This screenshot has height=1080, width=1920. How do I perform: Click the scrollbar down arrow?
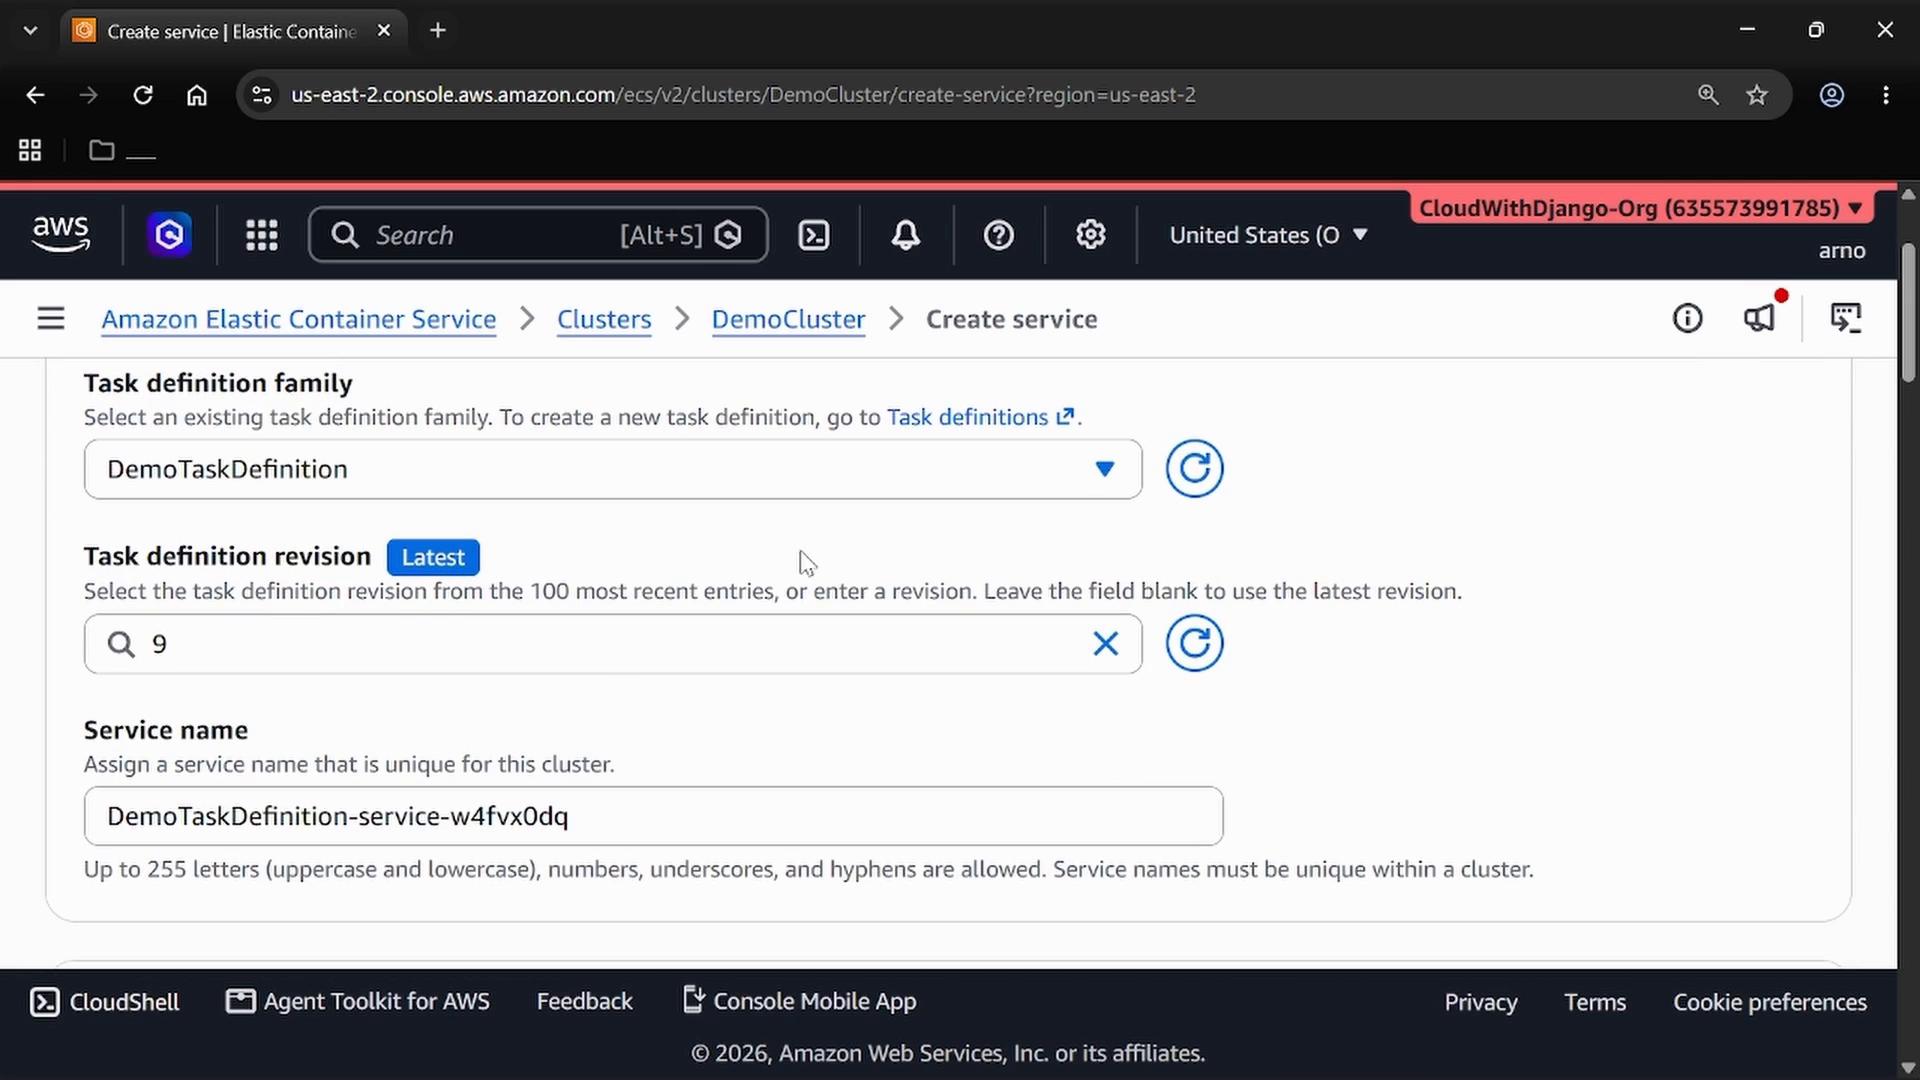pyautogui.click(x=1908, y=1068)
